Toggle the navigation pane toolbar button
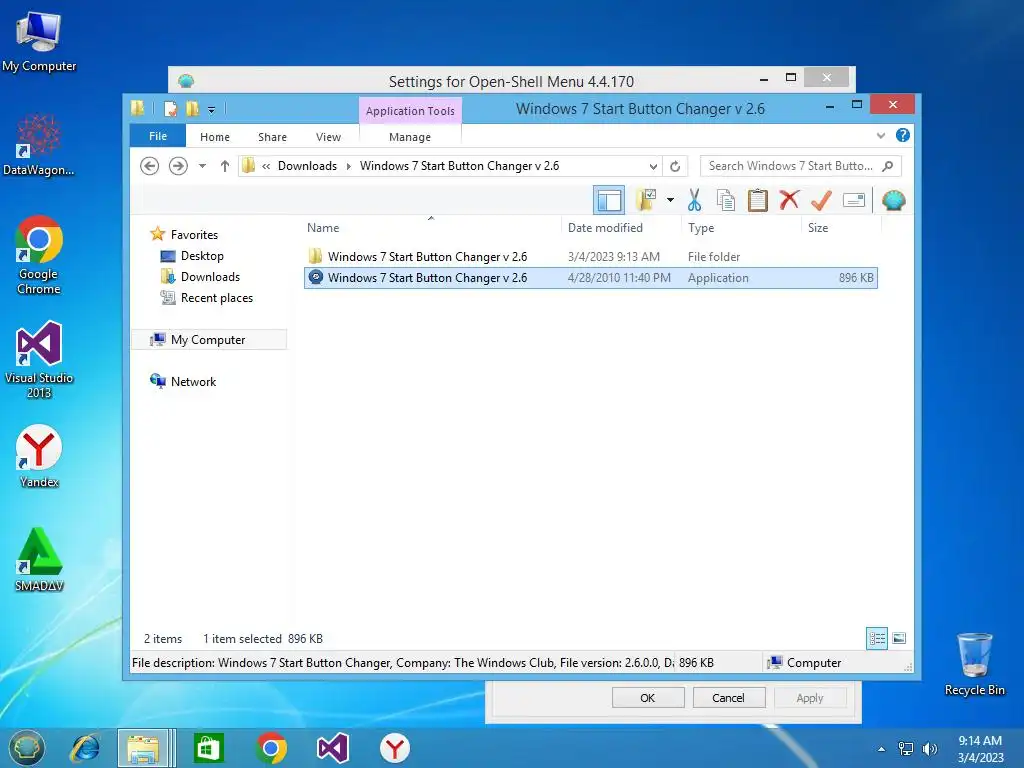Screen dimensions: 1024x768 point(609,200)
